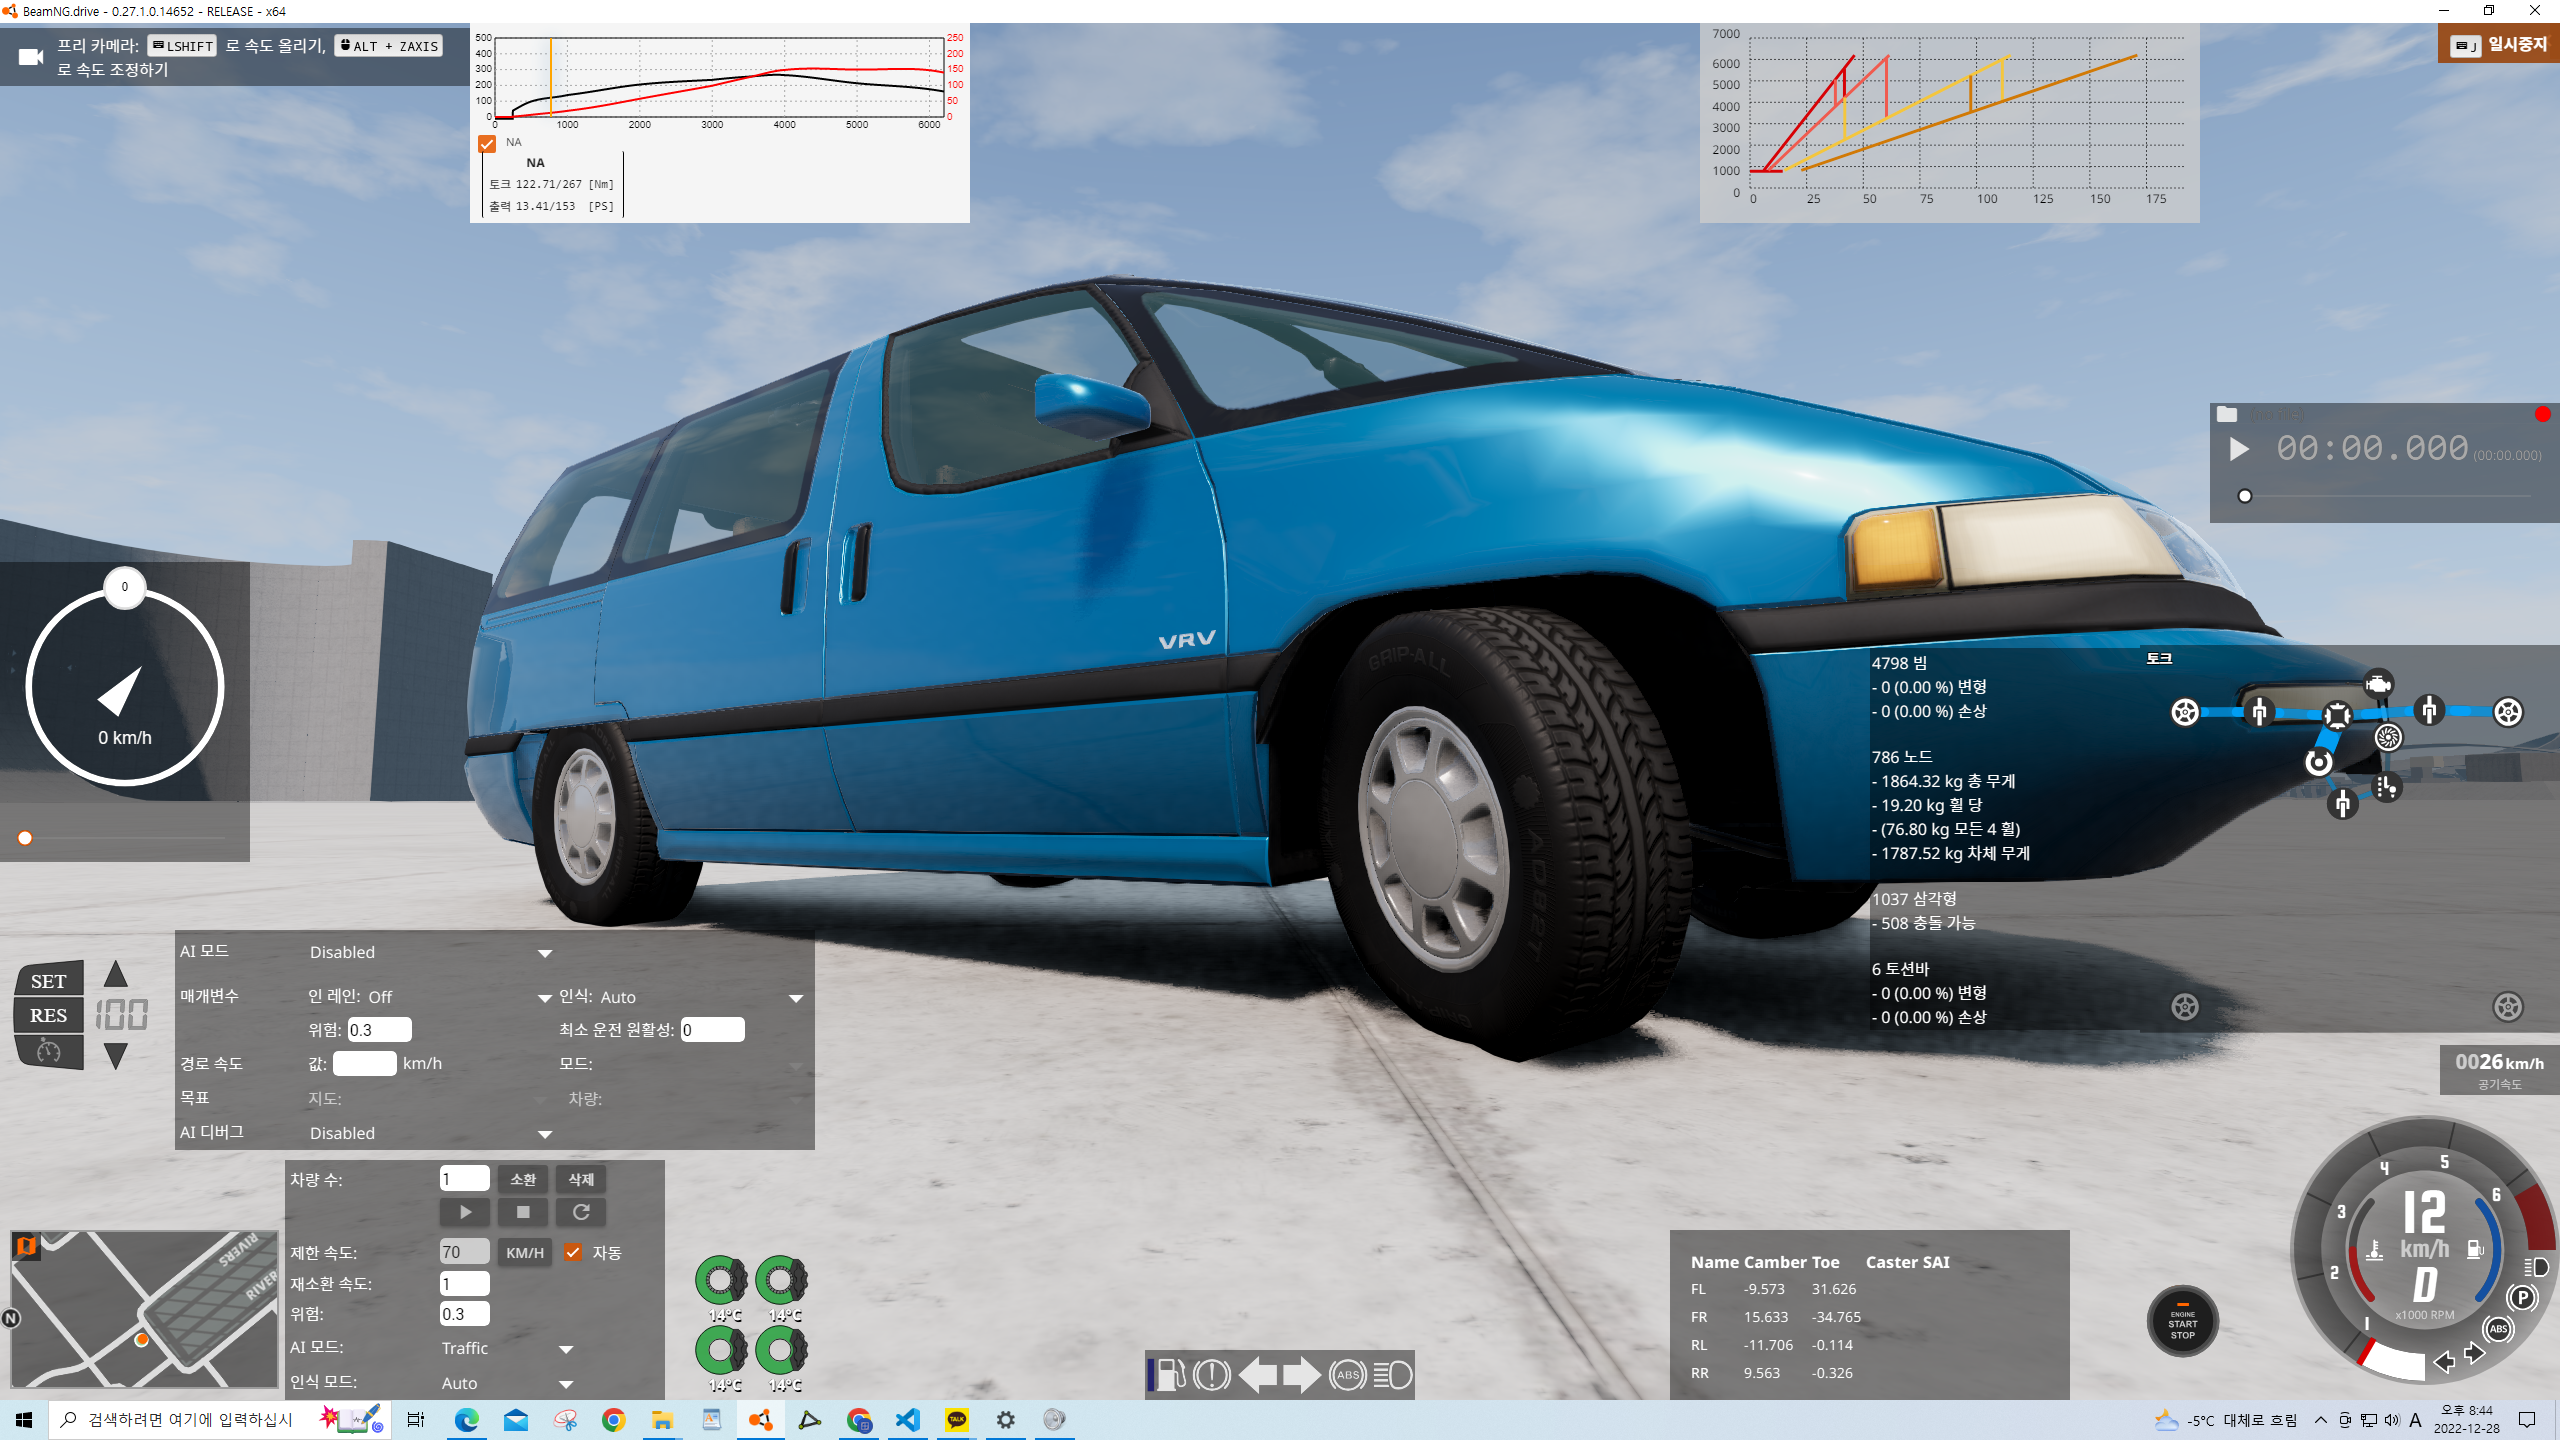Image resolution: width=2560 pixels, height=1440 pixels.
Task: Increase cruise speed with the up arrow
Action: click(116, 974)
